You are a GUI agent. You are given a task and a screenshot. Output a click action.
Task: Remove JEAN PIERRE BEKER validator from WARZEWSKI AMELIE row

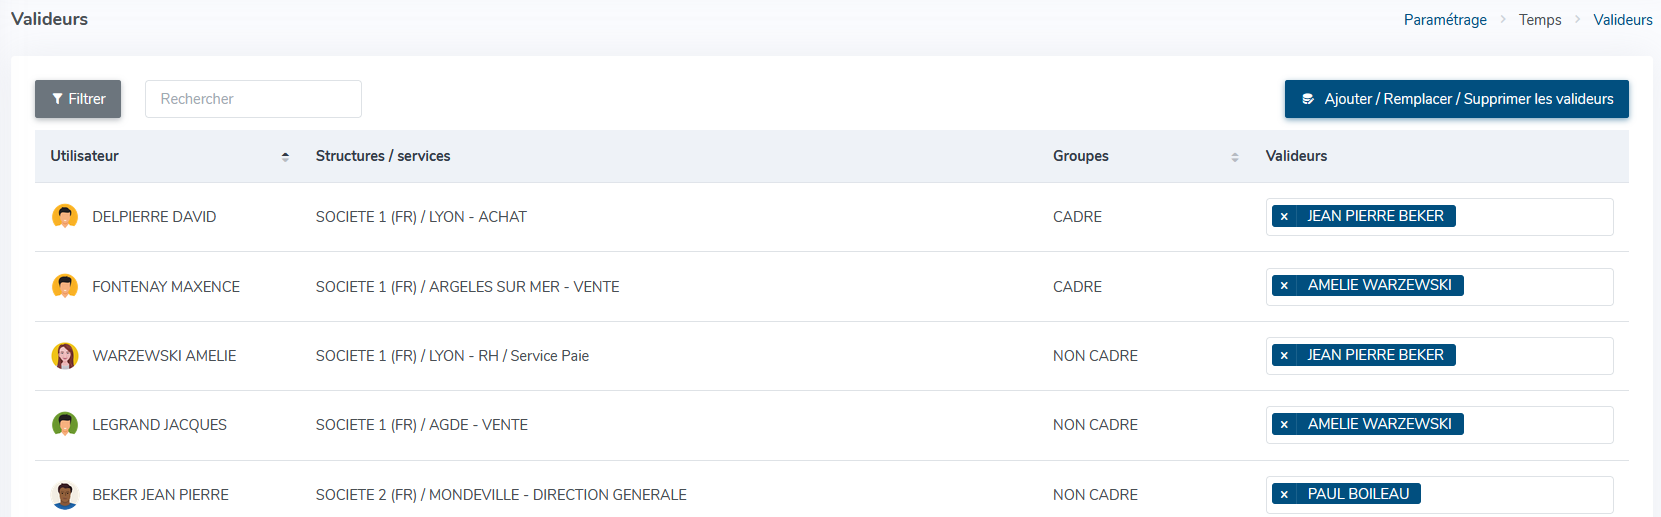(1284, 355)
